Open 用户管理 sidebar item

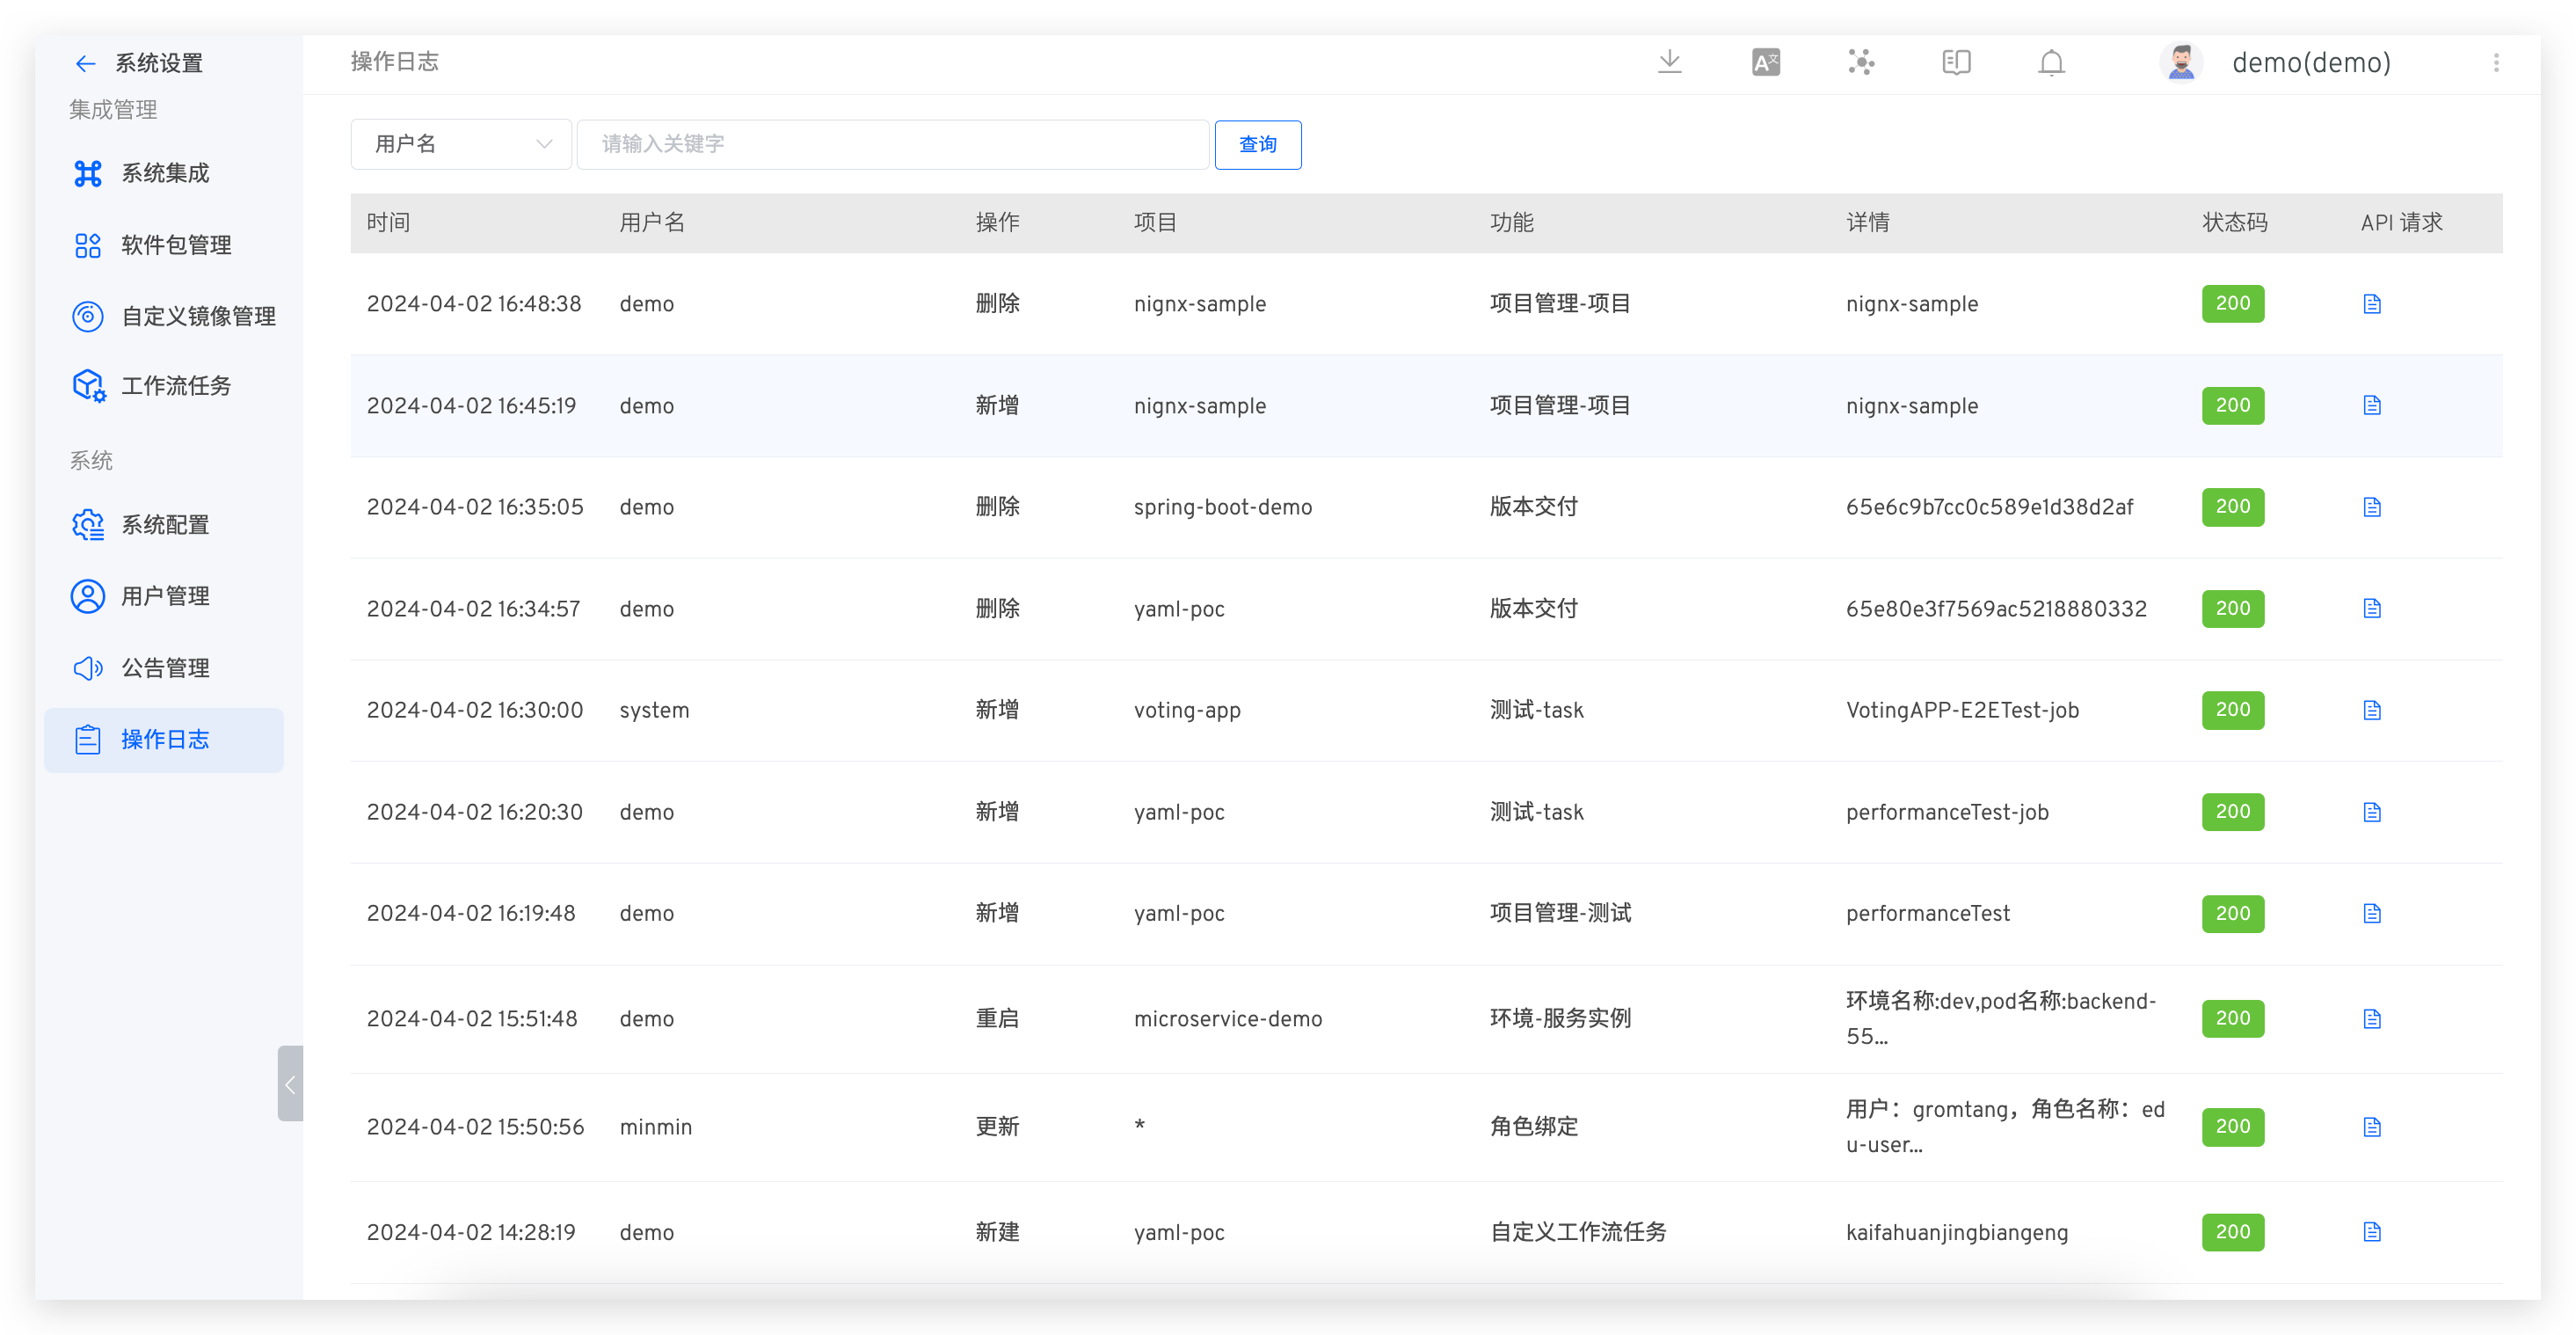(165, 596)
